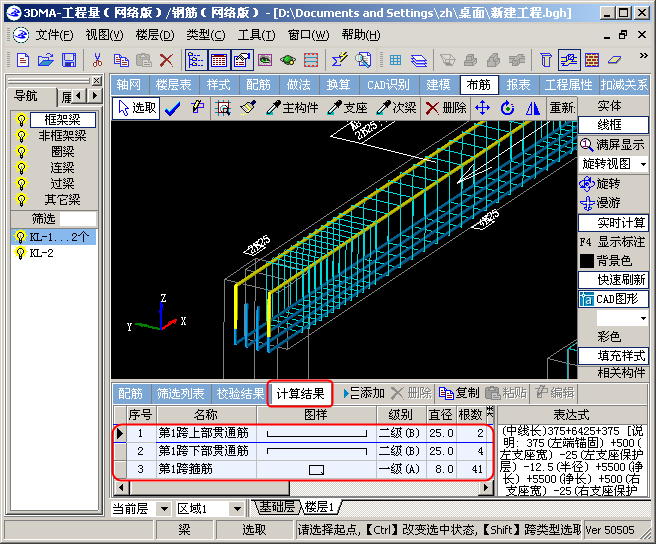Screen dimensions: 656x544
Task: Click navigation tab scroll-left arrow
Action: tap(79, 96)
